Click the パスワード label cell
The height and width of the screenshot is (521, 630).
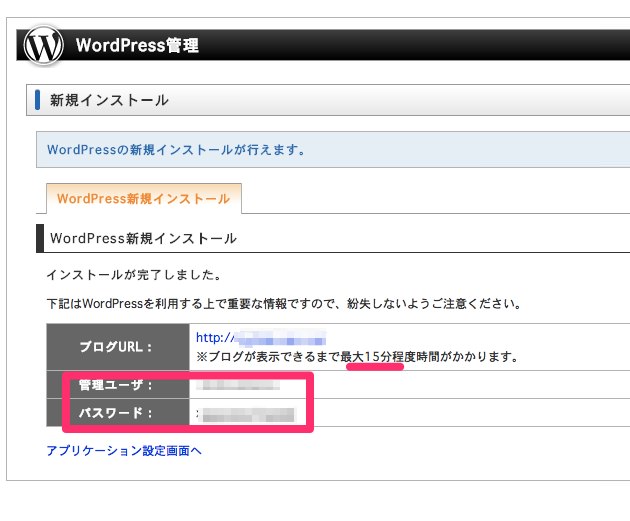click(x=118, y=412)
